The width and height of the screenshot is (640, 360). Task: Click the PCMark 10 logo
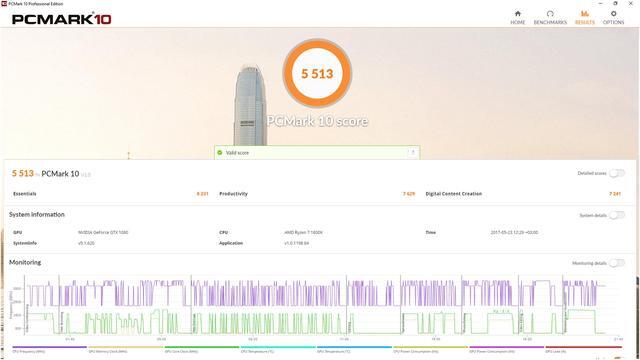62,19
